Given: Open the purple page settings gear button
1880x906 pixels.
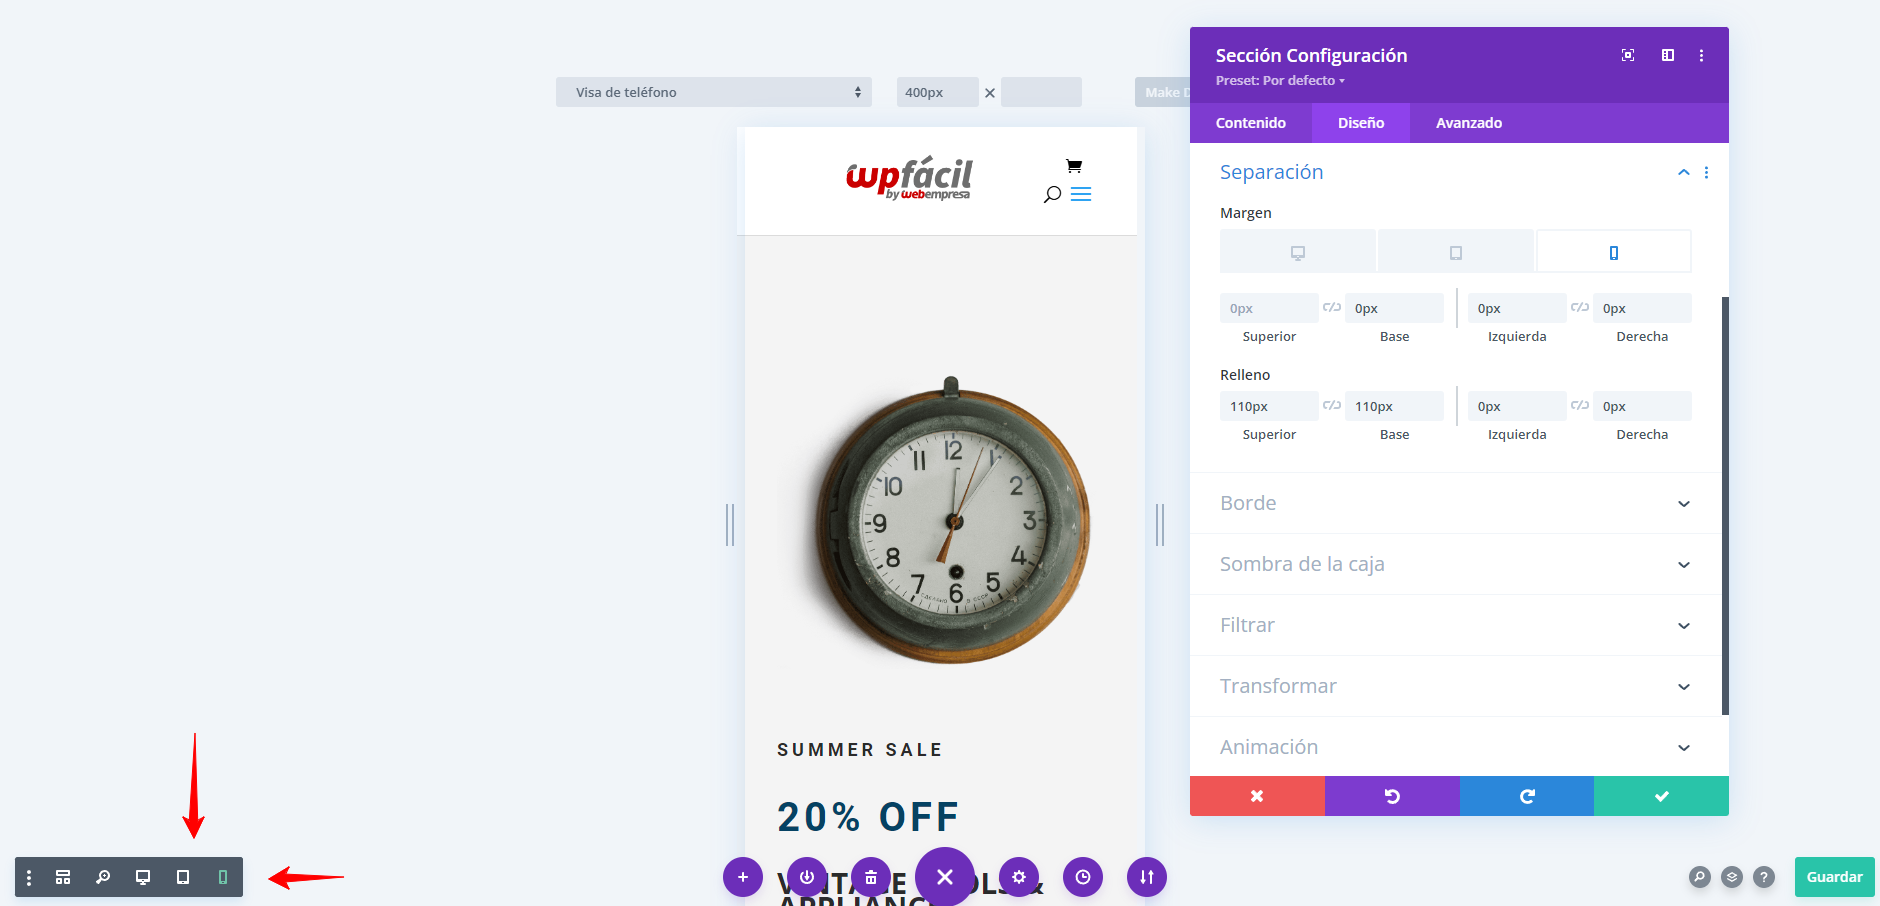Looking at the screenshot, I should tap(1019, 877).
